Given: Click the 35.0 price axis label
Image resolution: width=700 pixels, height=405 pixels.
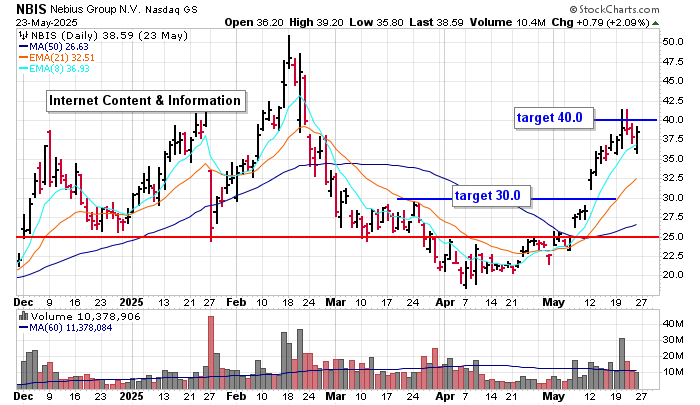Looking at the screenshot, I should tap(673, 159).
